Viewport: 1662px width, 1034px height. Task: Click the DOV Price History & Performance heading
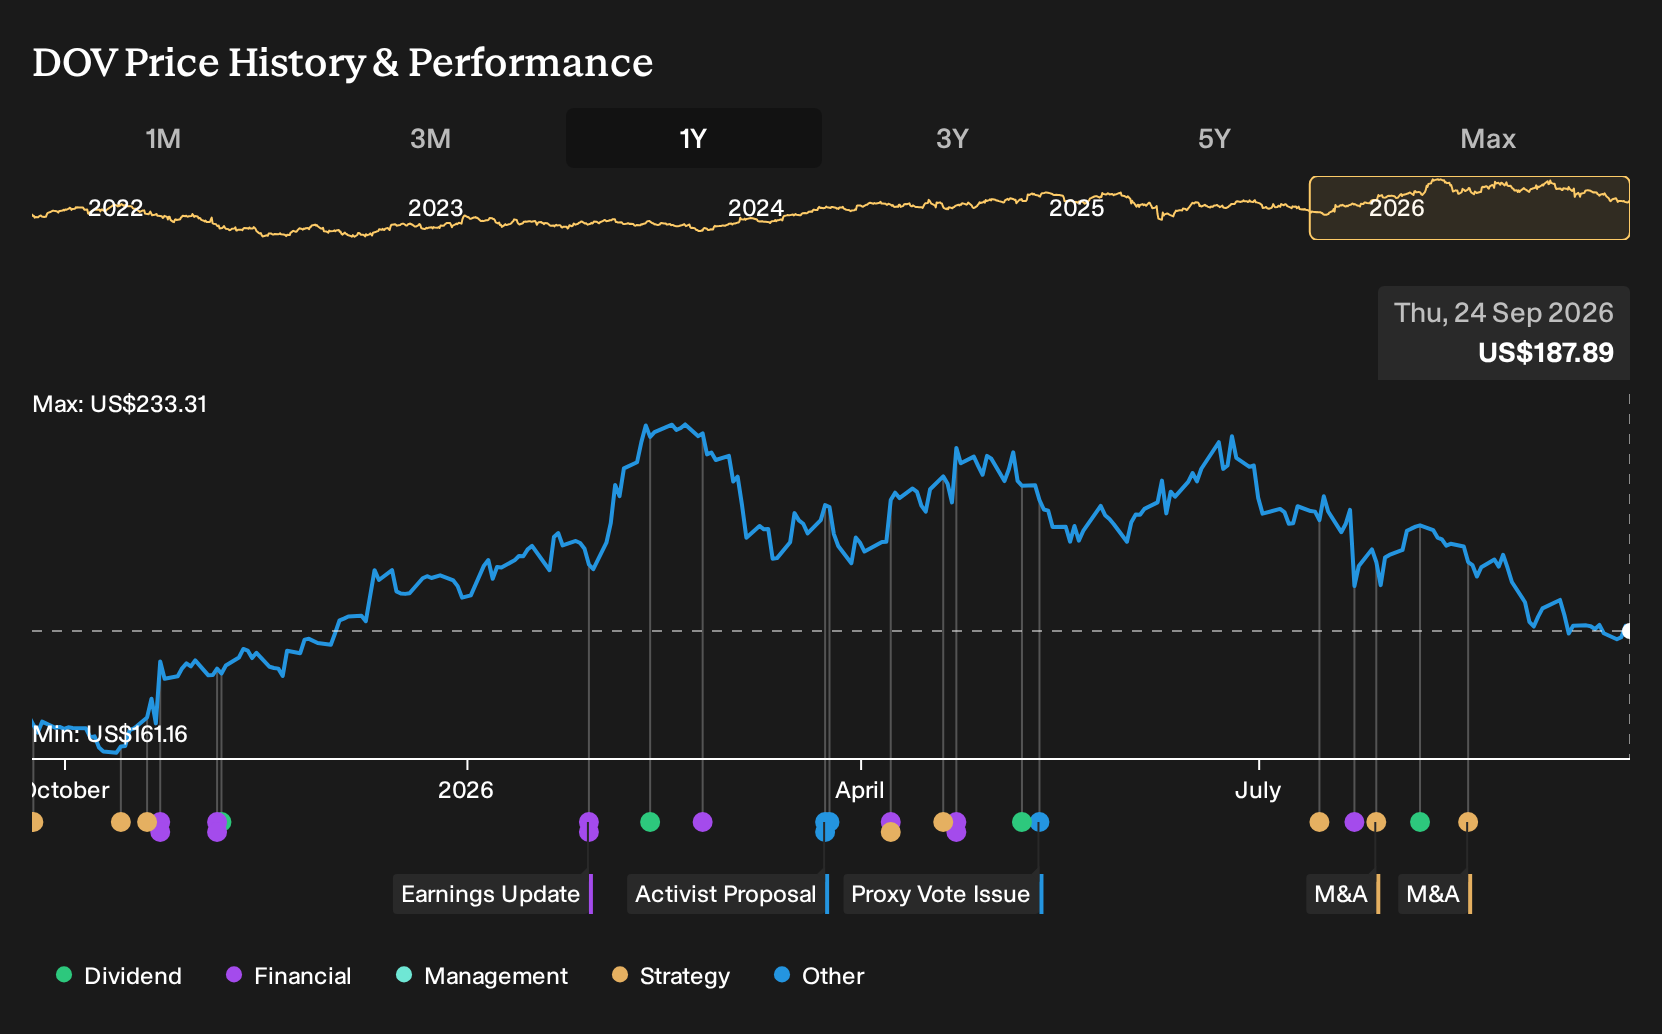point(343,62)
